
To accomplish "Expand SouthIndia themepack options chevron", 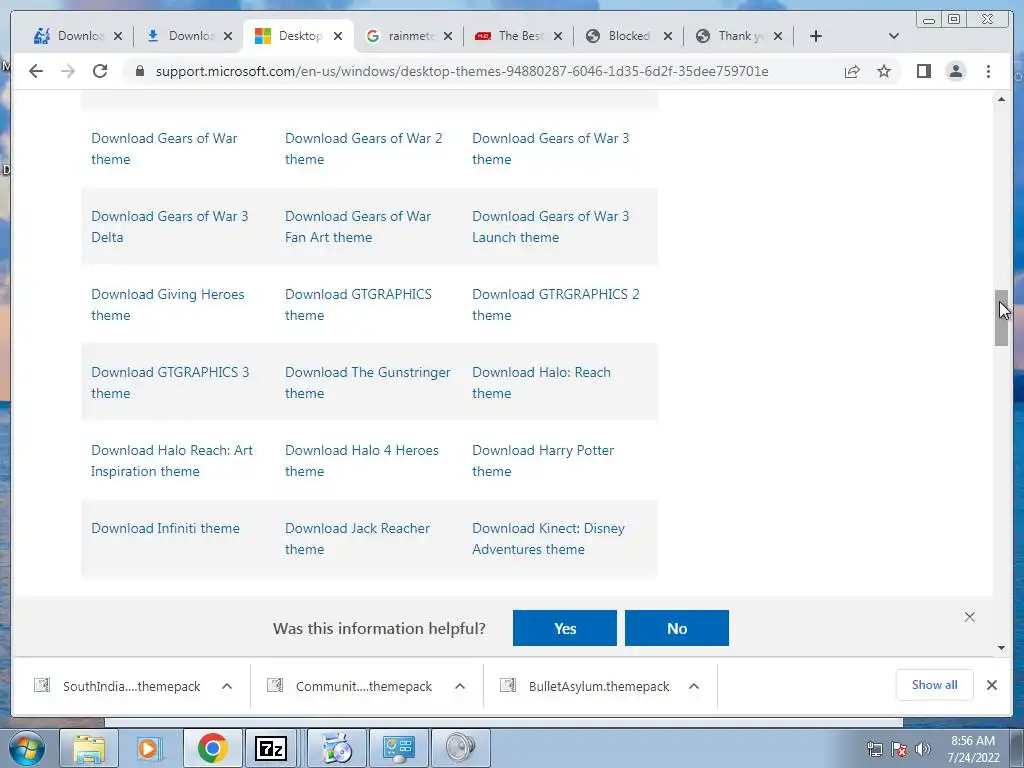I will coord(227,686).
